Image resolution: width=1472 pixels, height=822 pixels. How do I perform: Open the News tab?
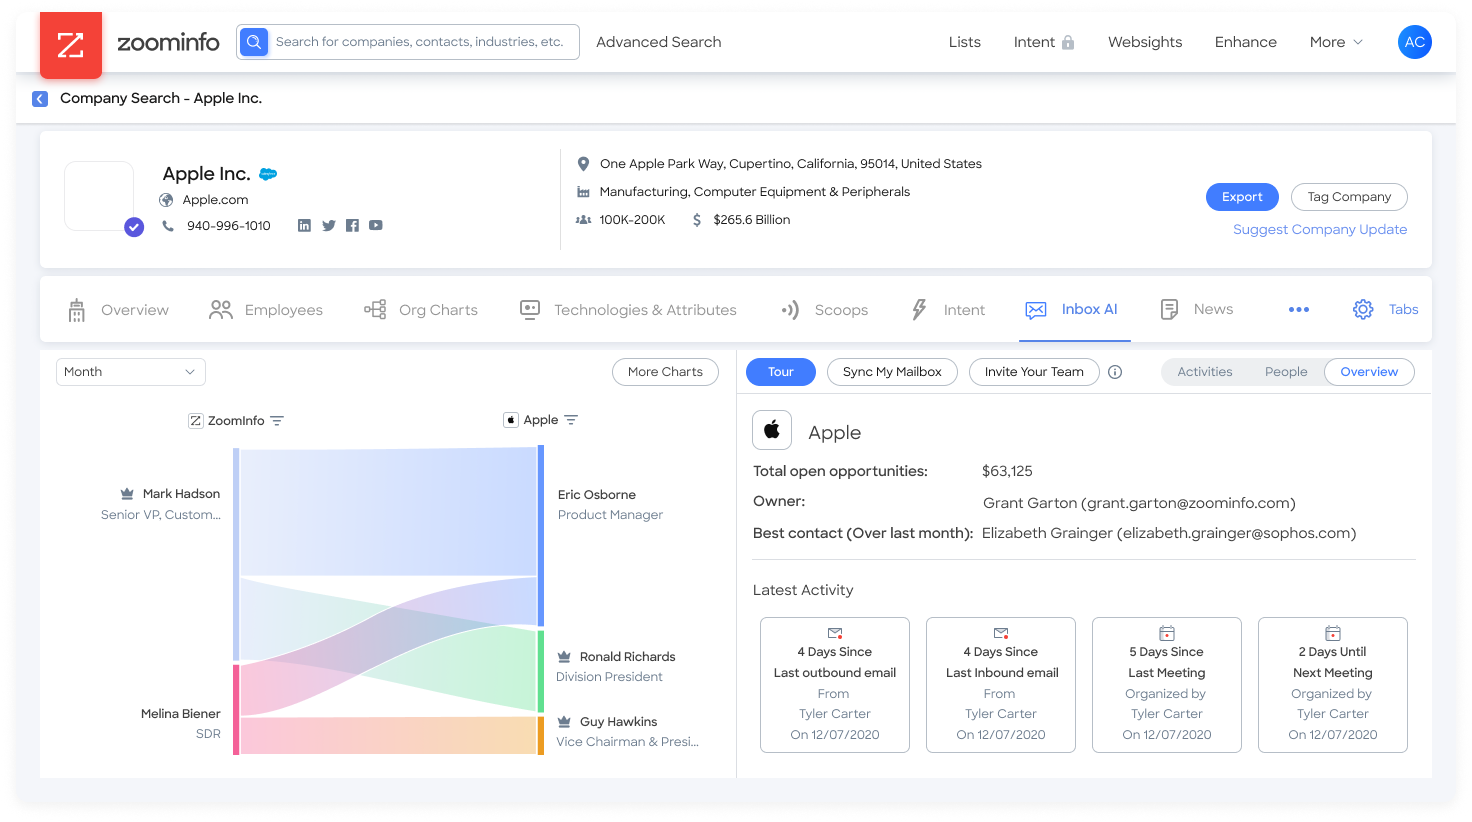click(1196, 310)
